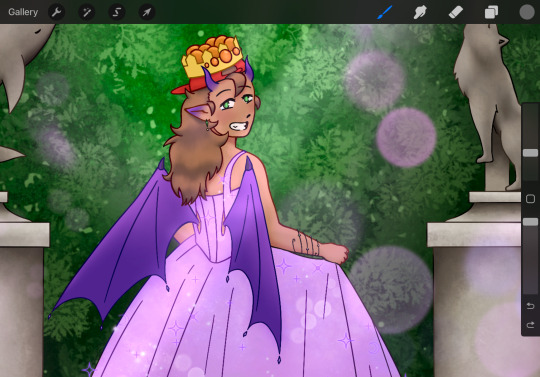Click the brush size slider handle

530,153
